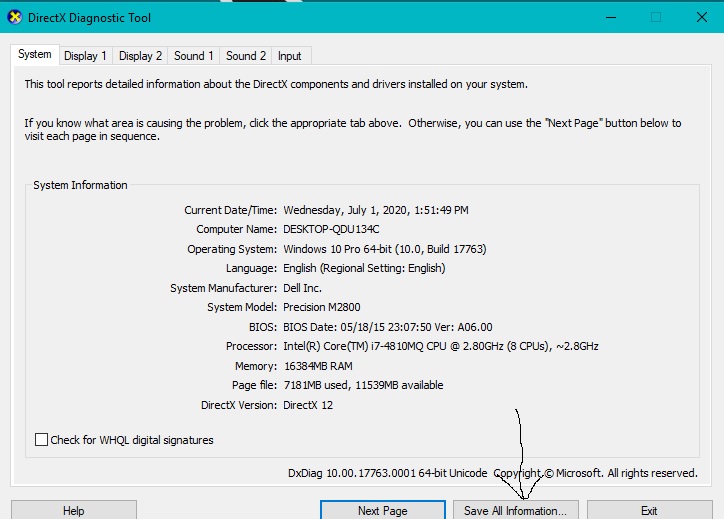Screen dimensions: 724x519
Task: Click Save All Information button
Action: click(516, 510)
